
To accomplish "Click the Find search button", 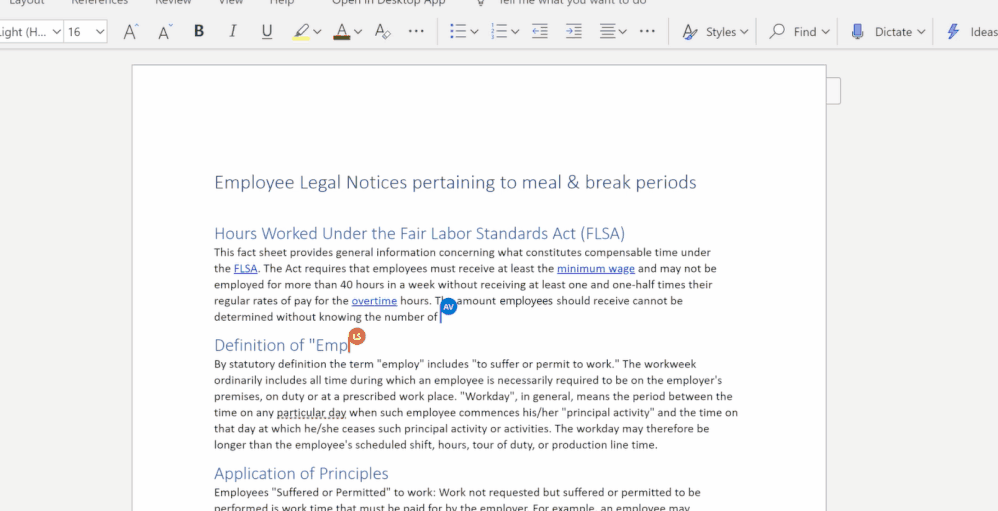I will click(x=792, y=32).
